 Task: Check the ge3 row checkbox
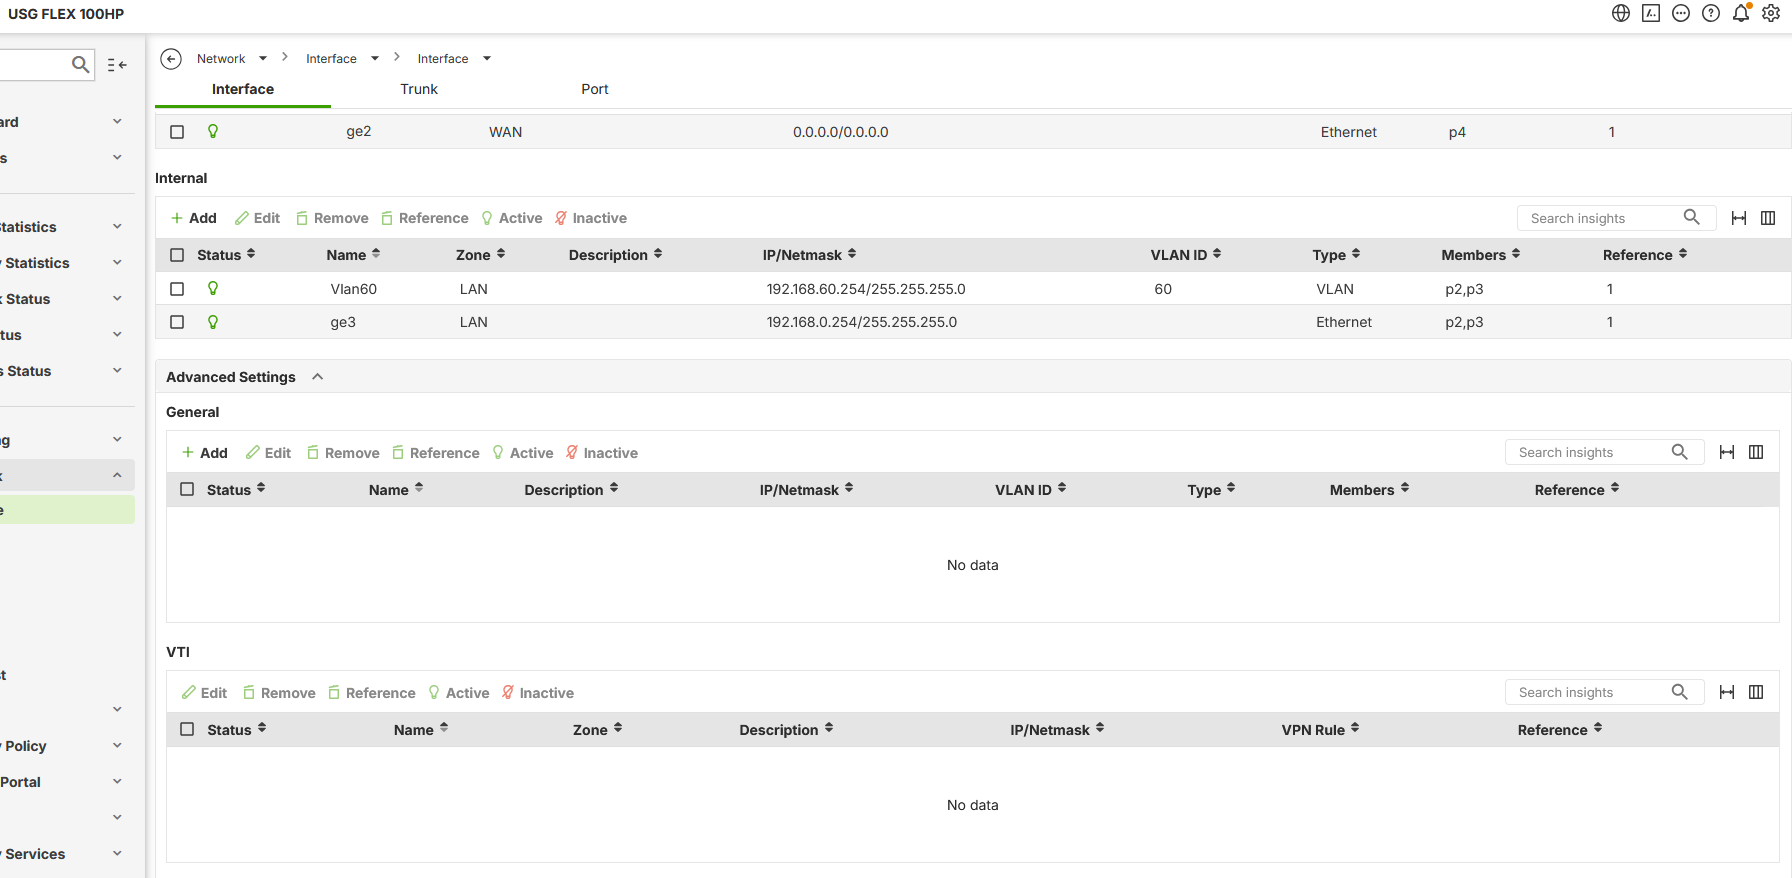point(177,322)
